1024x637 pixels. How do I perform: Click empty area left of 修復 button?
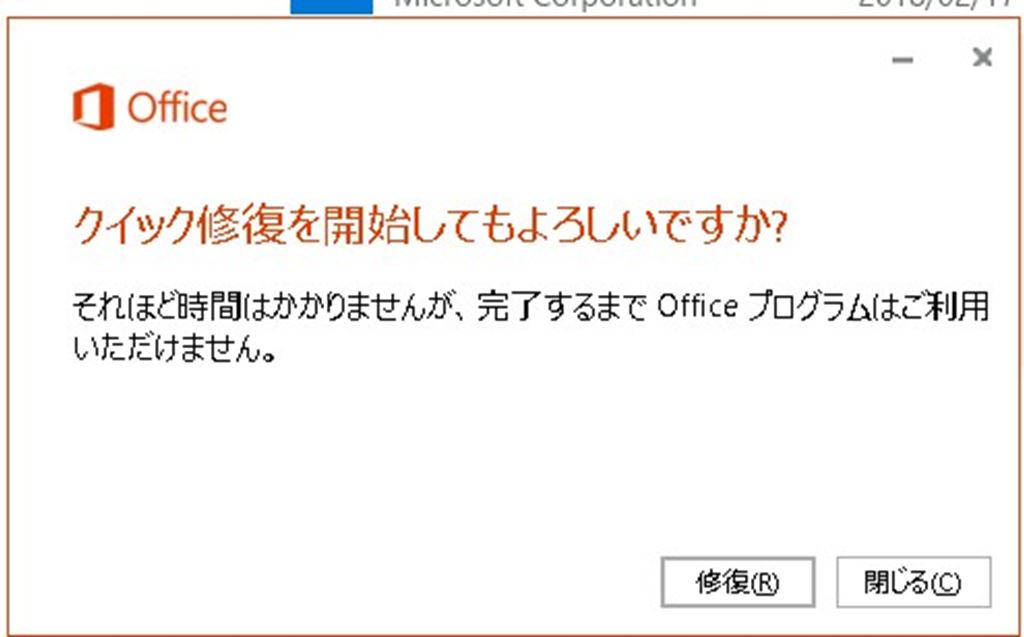(x=400, y=582)
